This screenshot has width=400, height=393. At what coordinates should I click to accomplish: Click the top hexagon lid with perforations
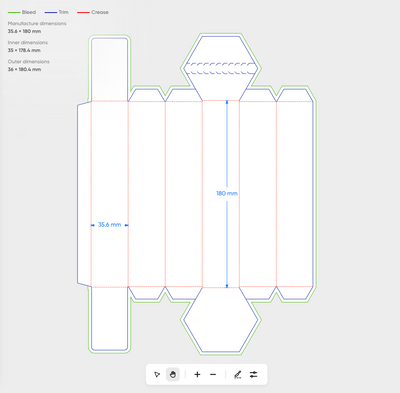pyautogui.click(x=221, y=68)
